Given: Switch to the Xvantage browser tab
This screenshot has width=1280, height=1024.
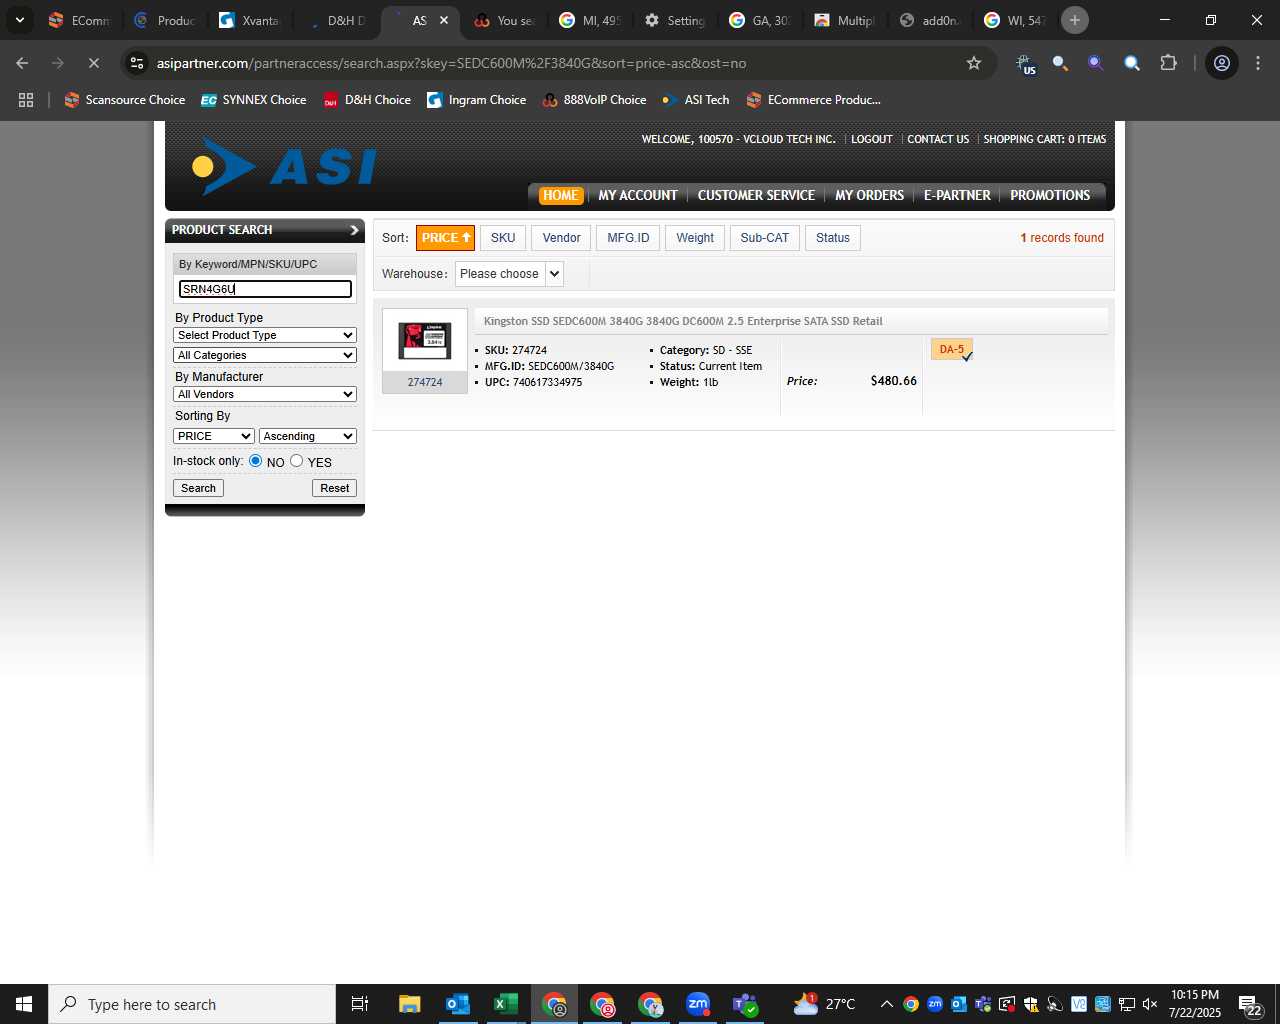Looking at the screenshot, I should coord(250,20).
